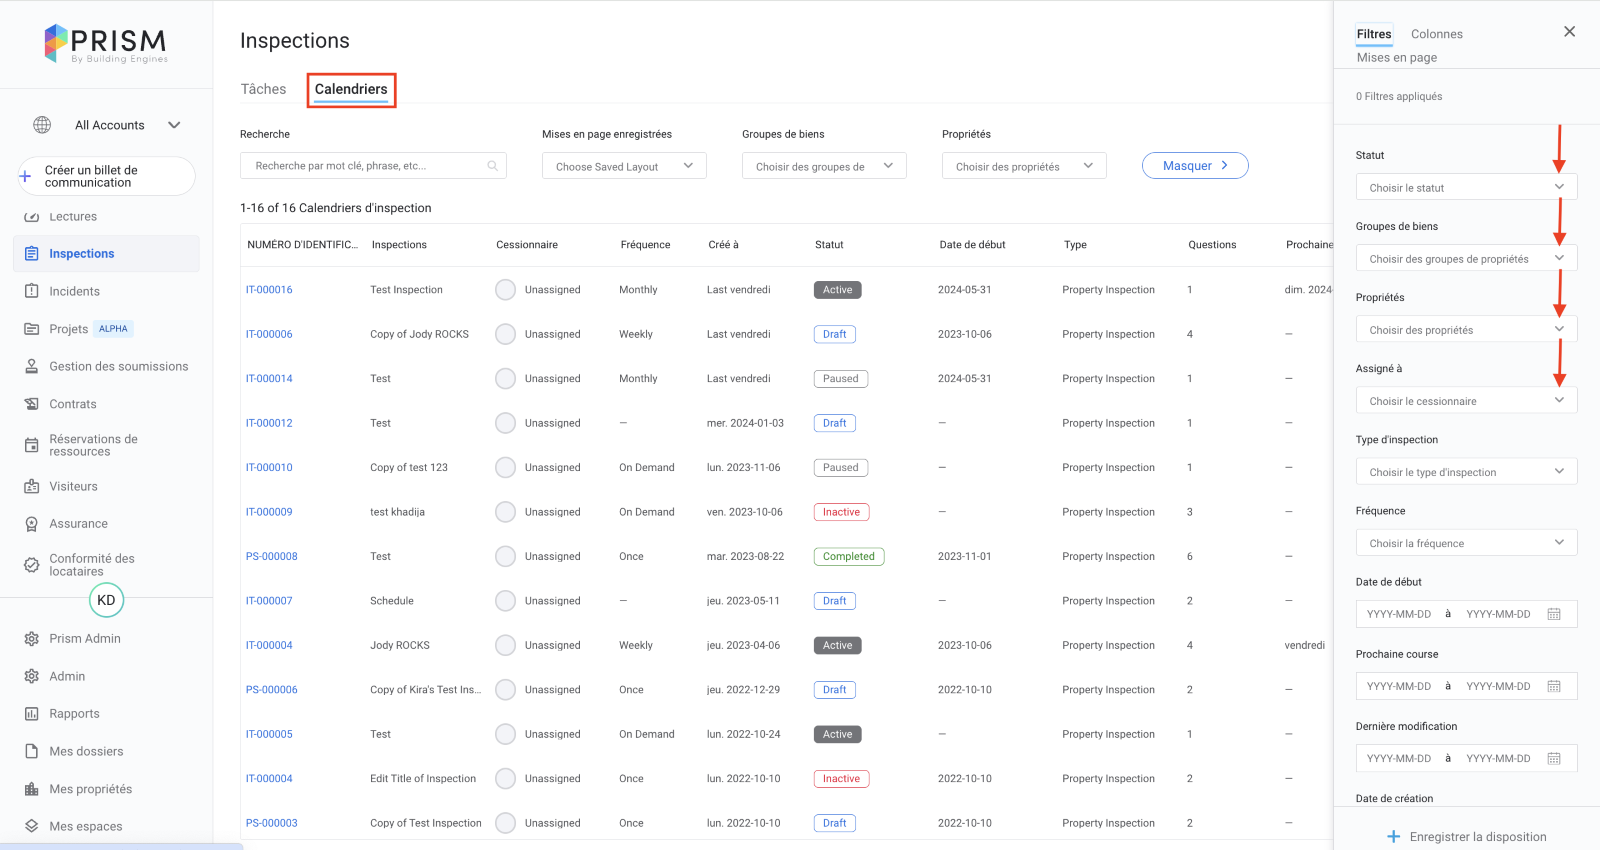Image resolution: width=1600 pixels, height=850 pixels.
Task: Open the Visiteurs section icon
Action: pos(31,486)
